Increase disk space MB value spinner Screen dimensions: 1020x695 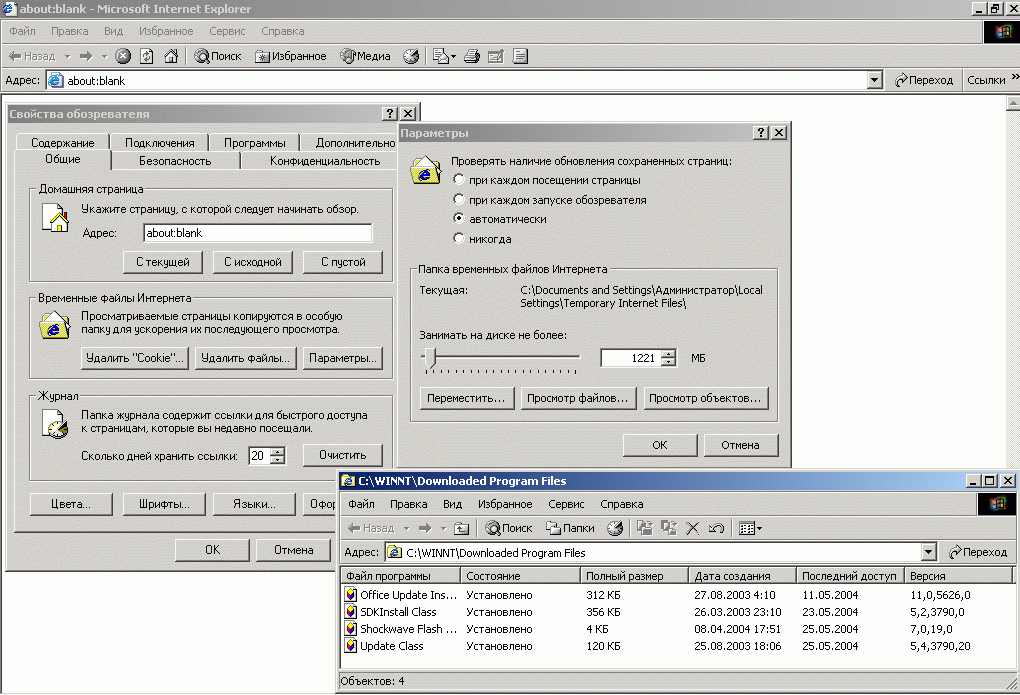pyautogui.click(x=669, y=353)
